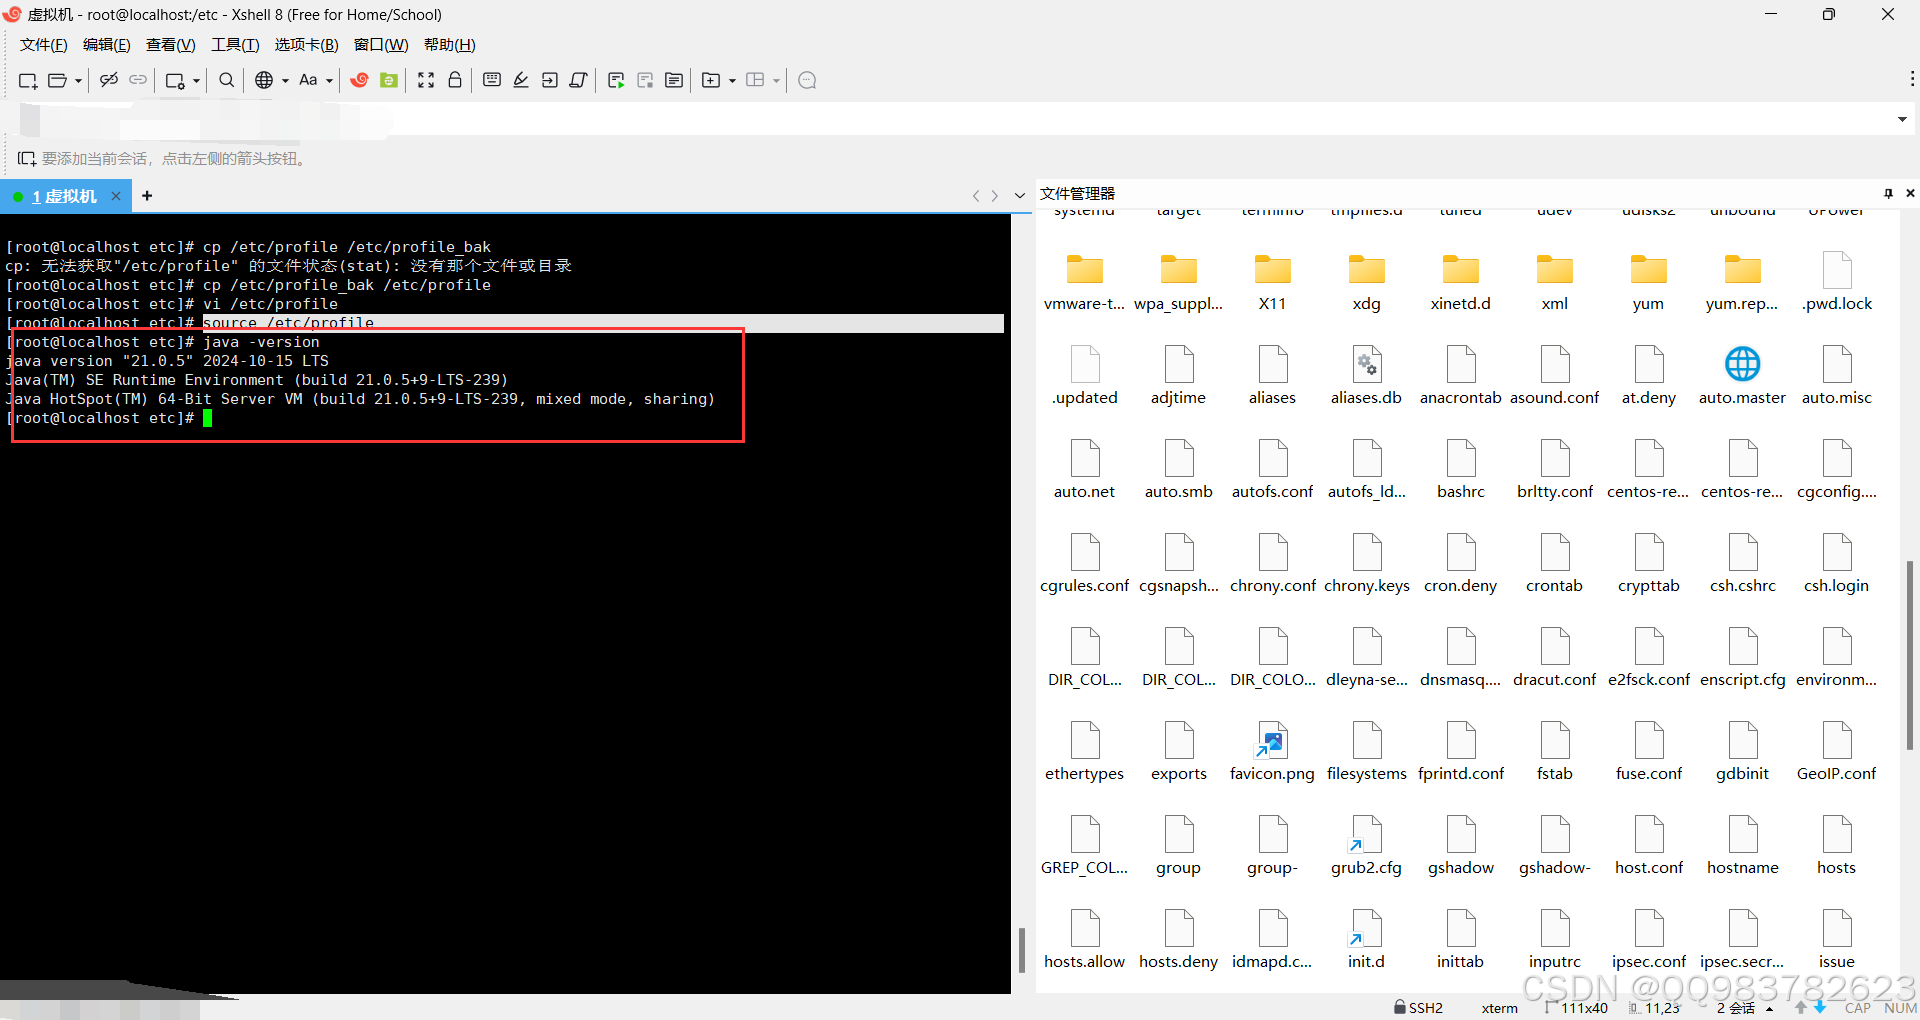Switch to the 1 虚拟机 tab
Viewport: 1920px width, 1020px height.
pyautogui.click(x=65, y=196)
